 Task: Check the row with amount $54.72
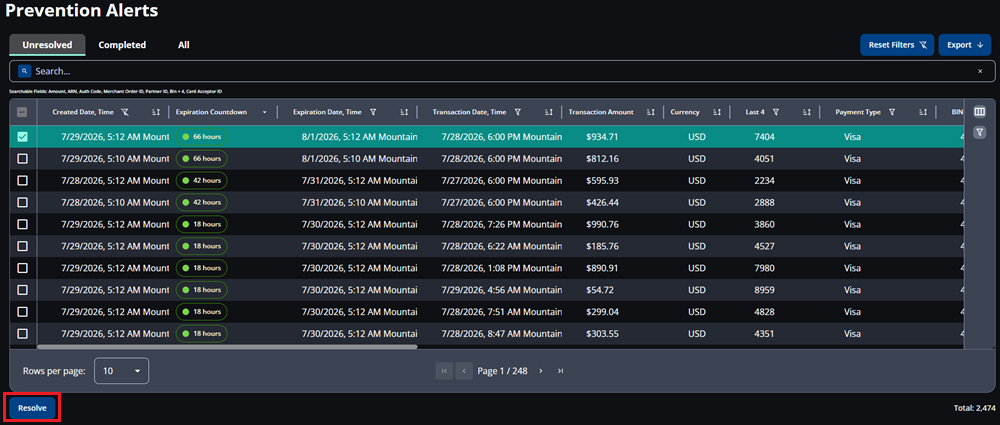point(22,290)
